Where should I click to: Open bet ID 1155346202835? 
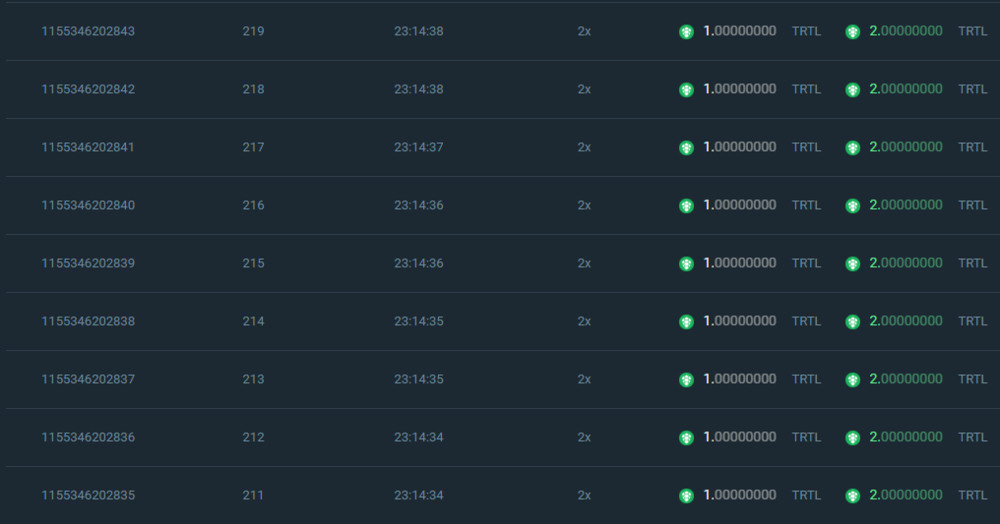88,495
